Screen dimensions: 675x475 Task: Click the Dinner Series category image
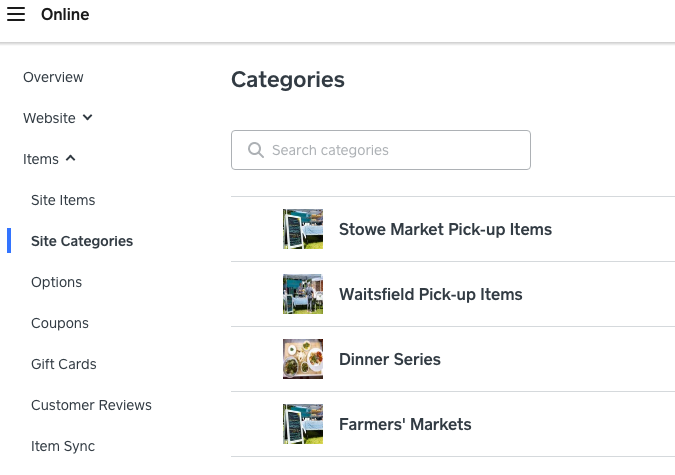pyautogui.click(x=303, y=359)
